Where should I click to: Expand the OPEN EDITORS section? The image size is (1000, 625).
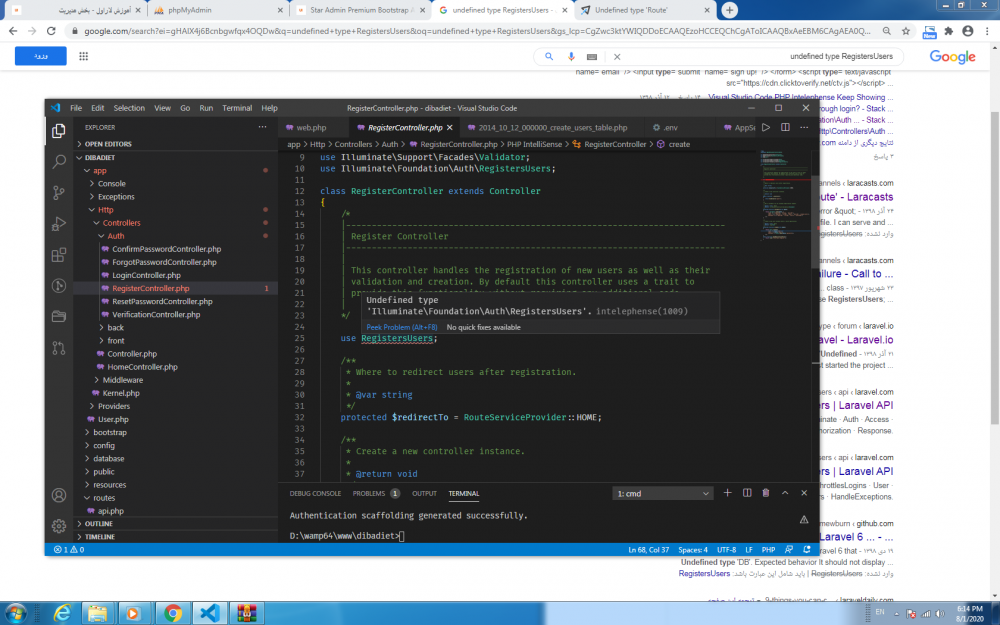pyautogui.click(x=108, y=144)
